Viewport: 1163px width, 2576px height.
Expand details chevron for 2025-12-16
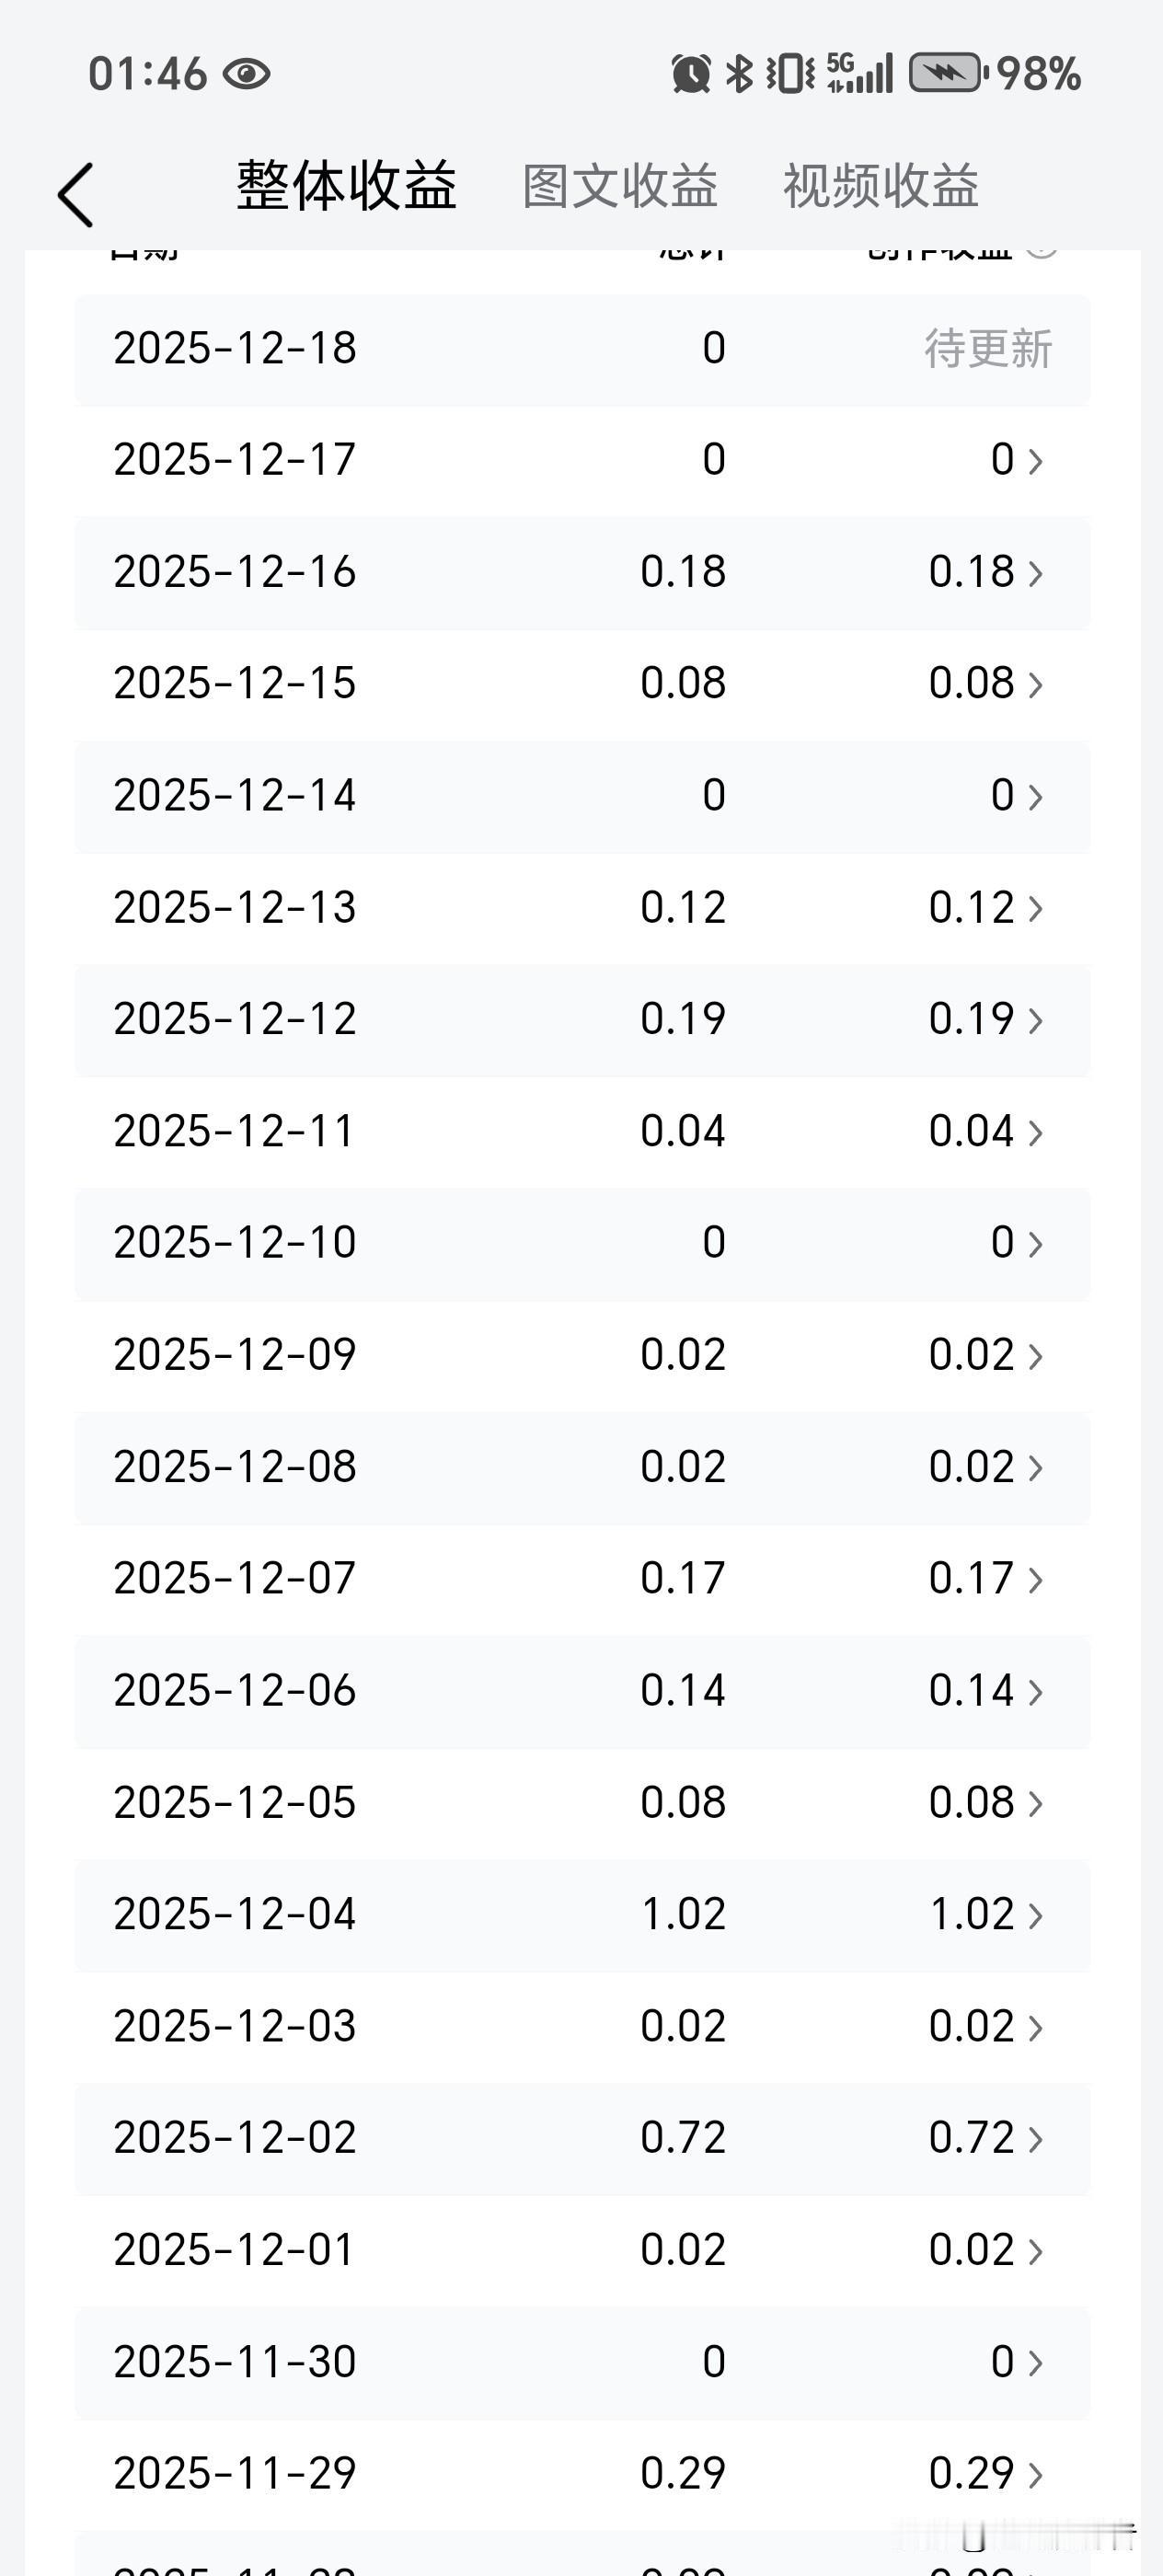1036,573
